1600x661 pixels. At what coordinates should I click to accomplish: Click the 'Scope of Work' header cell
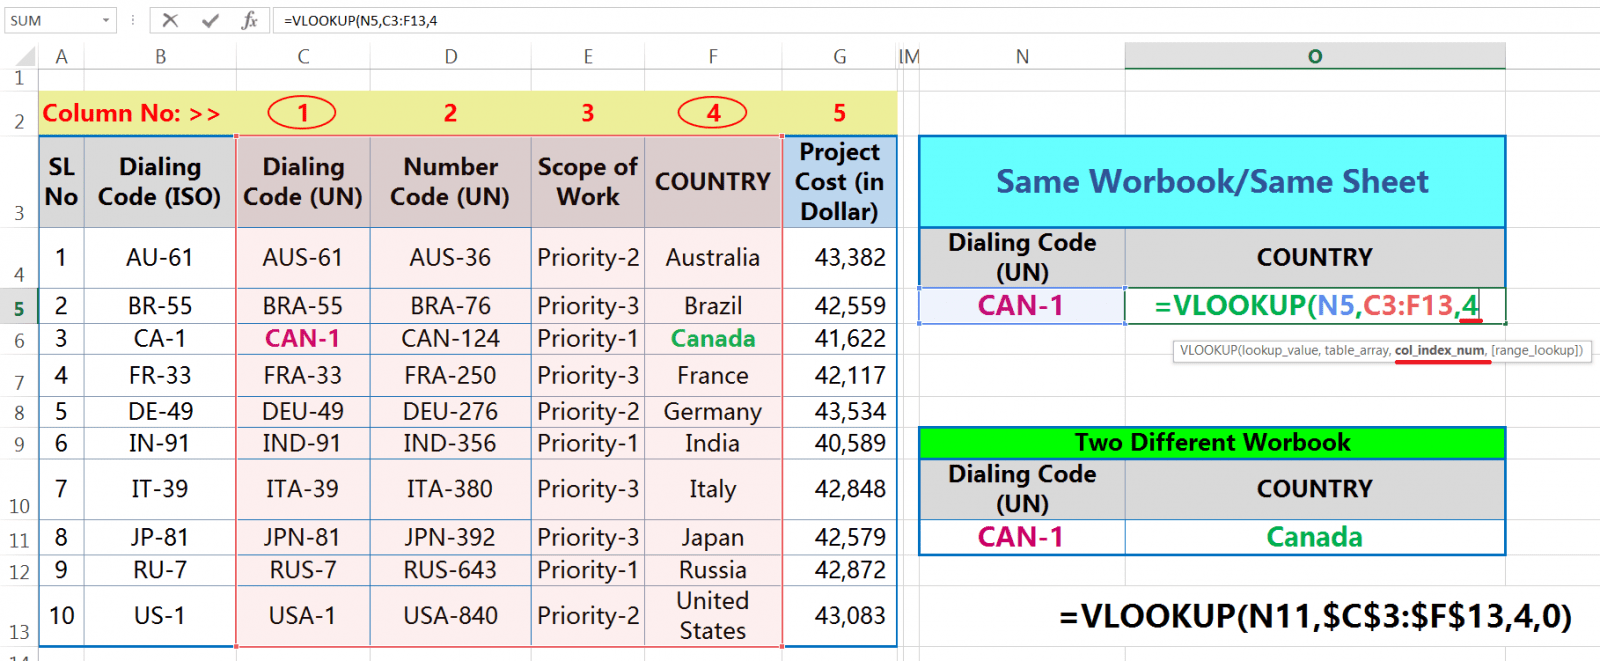point(588,182)
